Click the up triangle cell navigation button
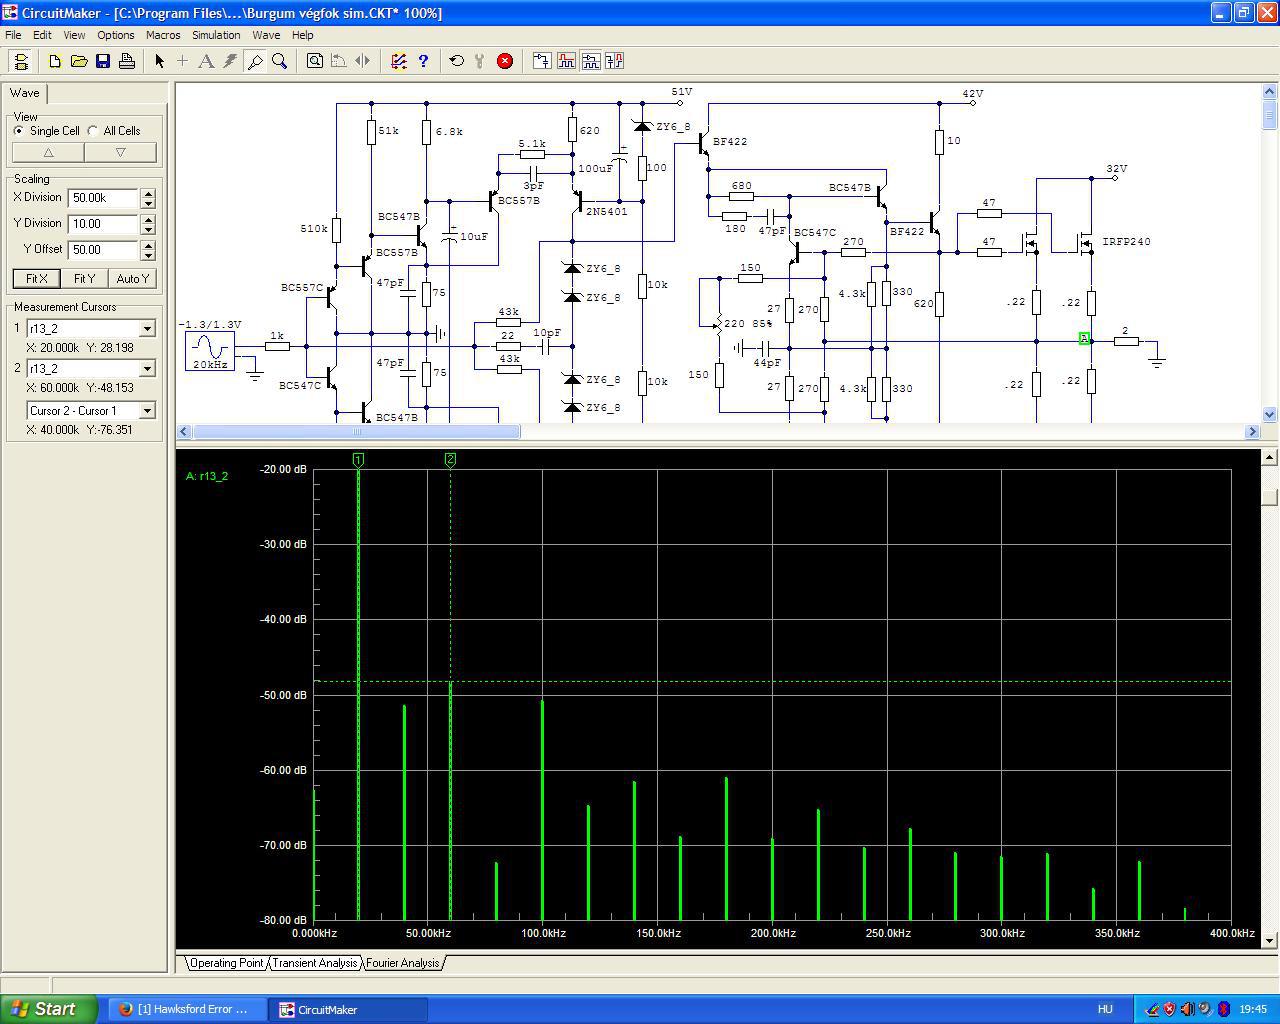The height and width of the screenshot is (1024, 1280). [x=48, y=152]
